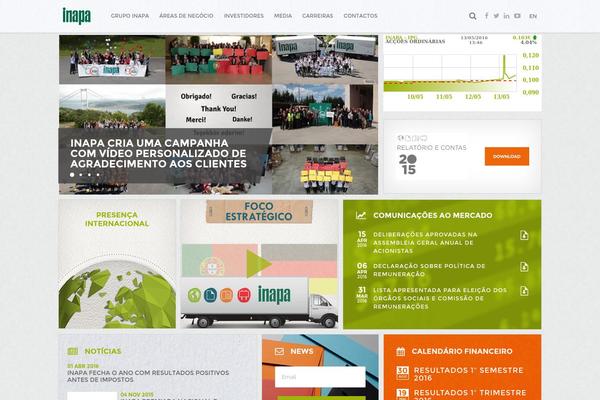Focus the newsletter Email field
This screenshot has width=600, height=400.
point(320,377)
